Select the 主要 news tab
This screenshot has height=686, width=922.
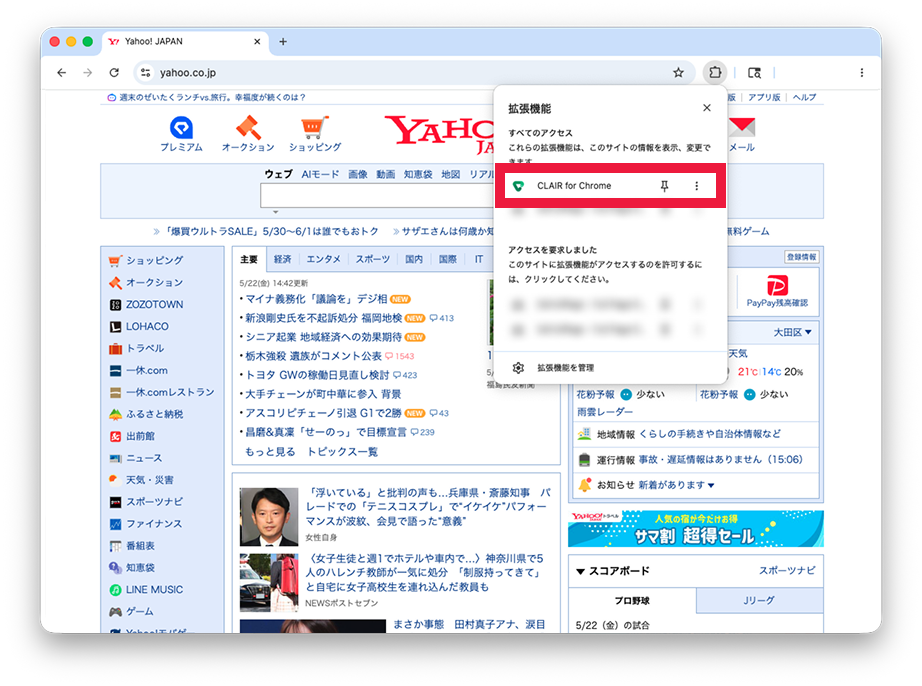249,259
